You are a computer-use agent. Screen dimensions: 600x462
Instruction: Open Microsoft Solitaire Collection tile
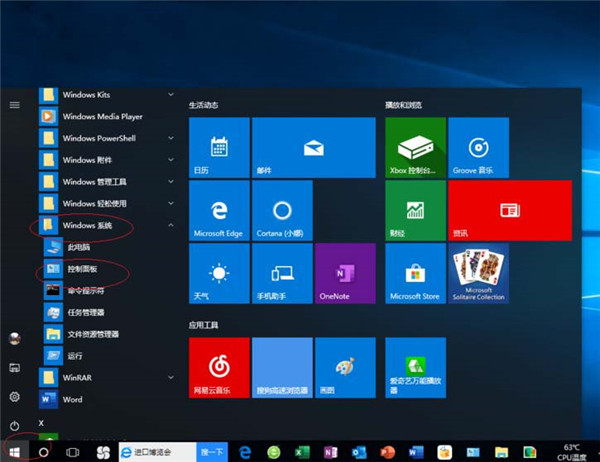click(x=478, y=273)
